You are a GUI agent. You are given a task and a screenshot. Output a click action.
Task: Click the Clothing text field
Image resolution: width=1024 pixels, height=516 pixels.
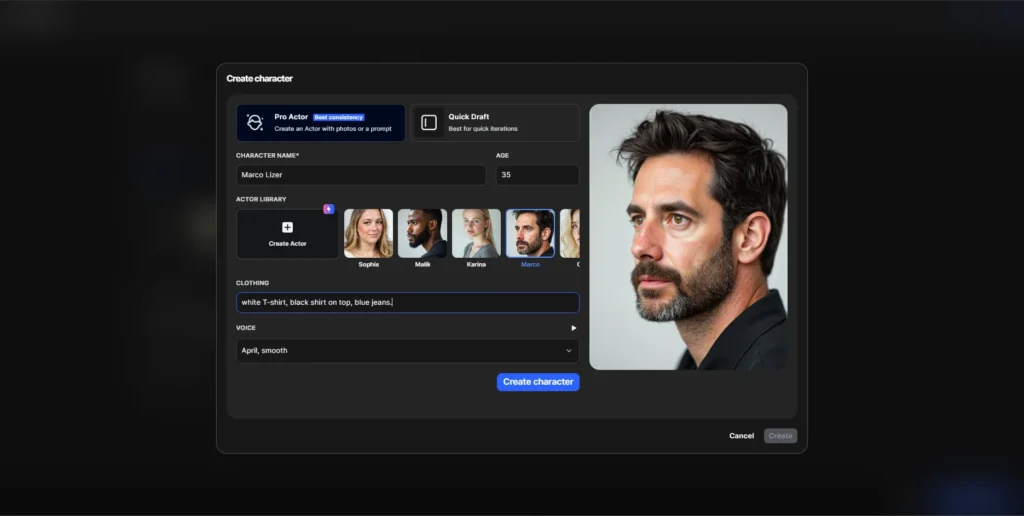point(408,302)
